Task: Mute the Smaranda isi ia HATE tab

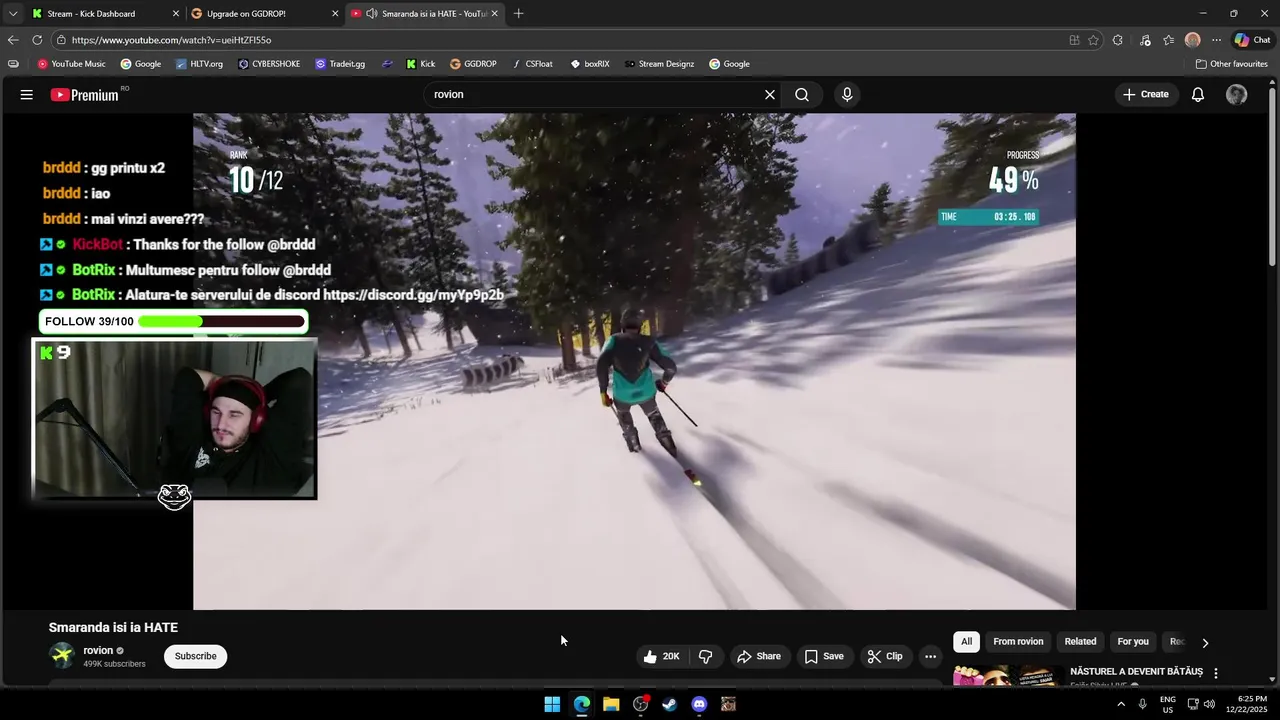Action: pos(372,14)
